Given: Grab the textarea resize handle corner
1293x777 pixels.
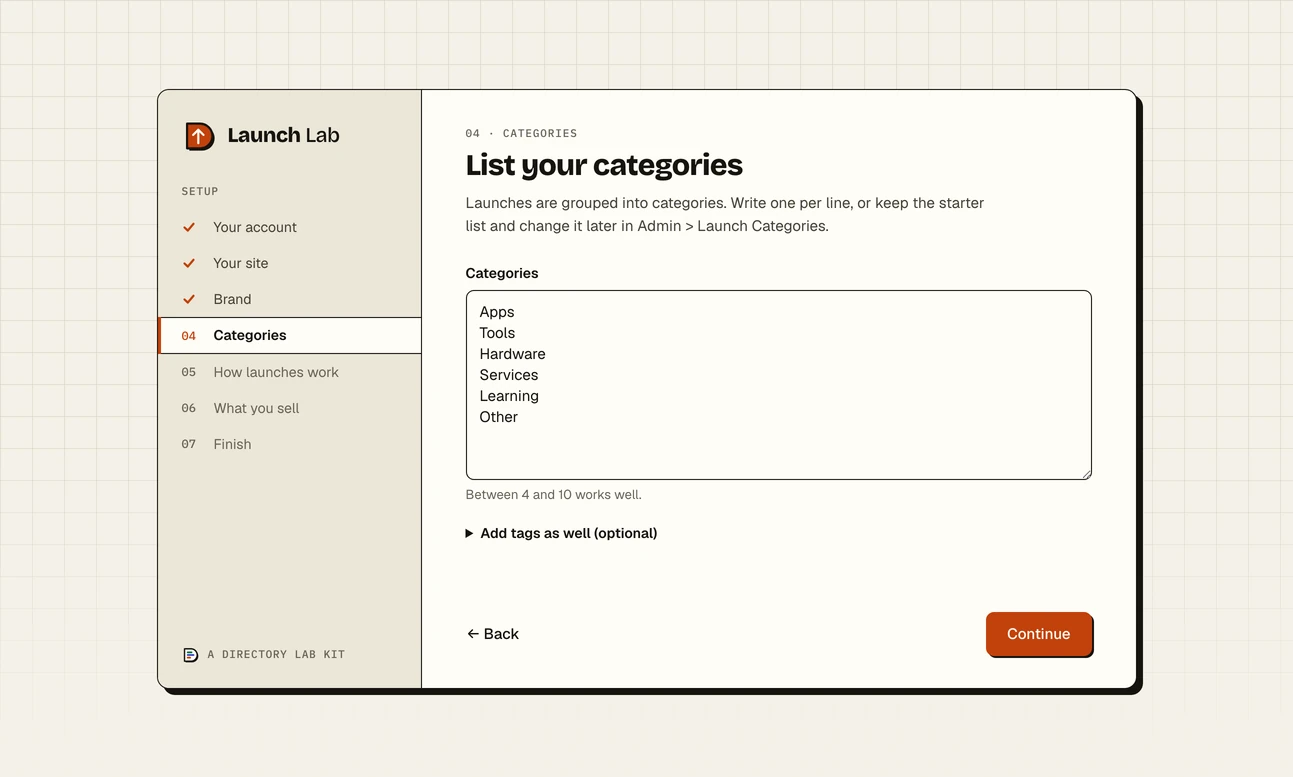Looking at the screenshot, I should click(x=1086, y=474).
